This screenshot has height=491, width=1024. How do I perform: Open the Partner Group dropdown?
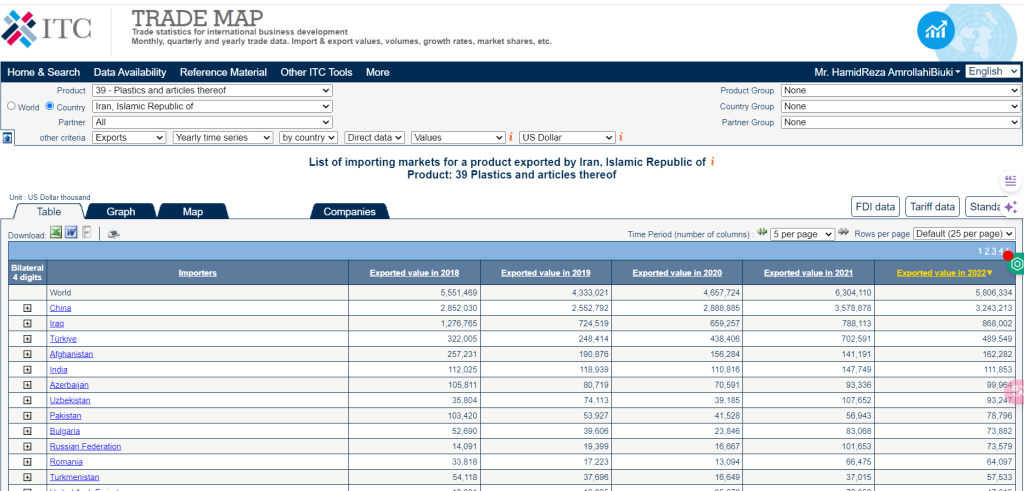[x=901, y=122]
